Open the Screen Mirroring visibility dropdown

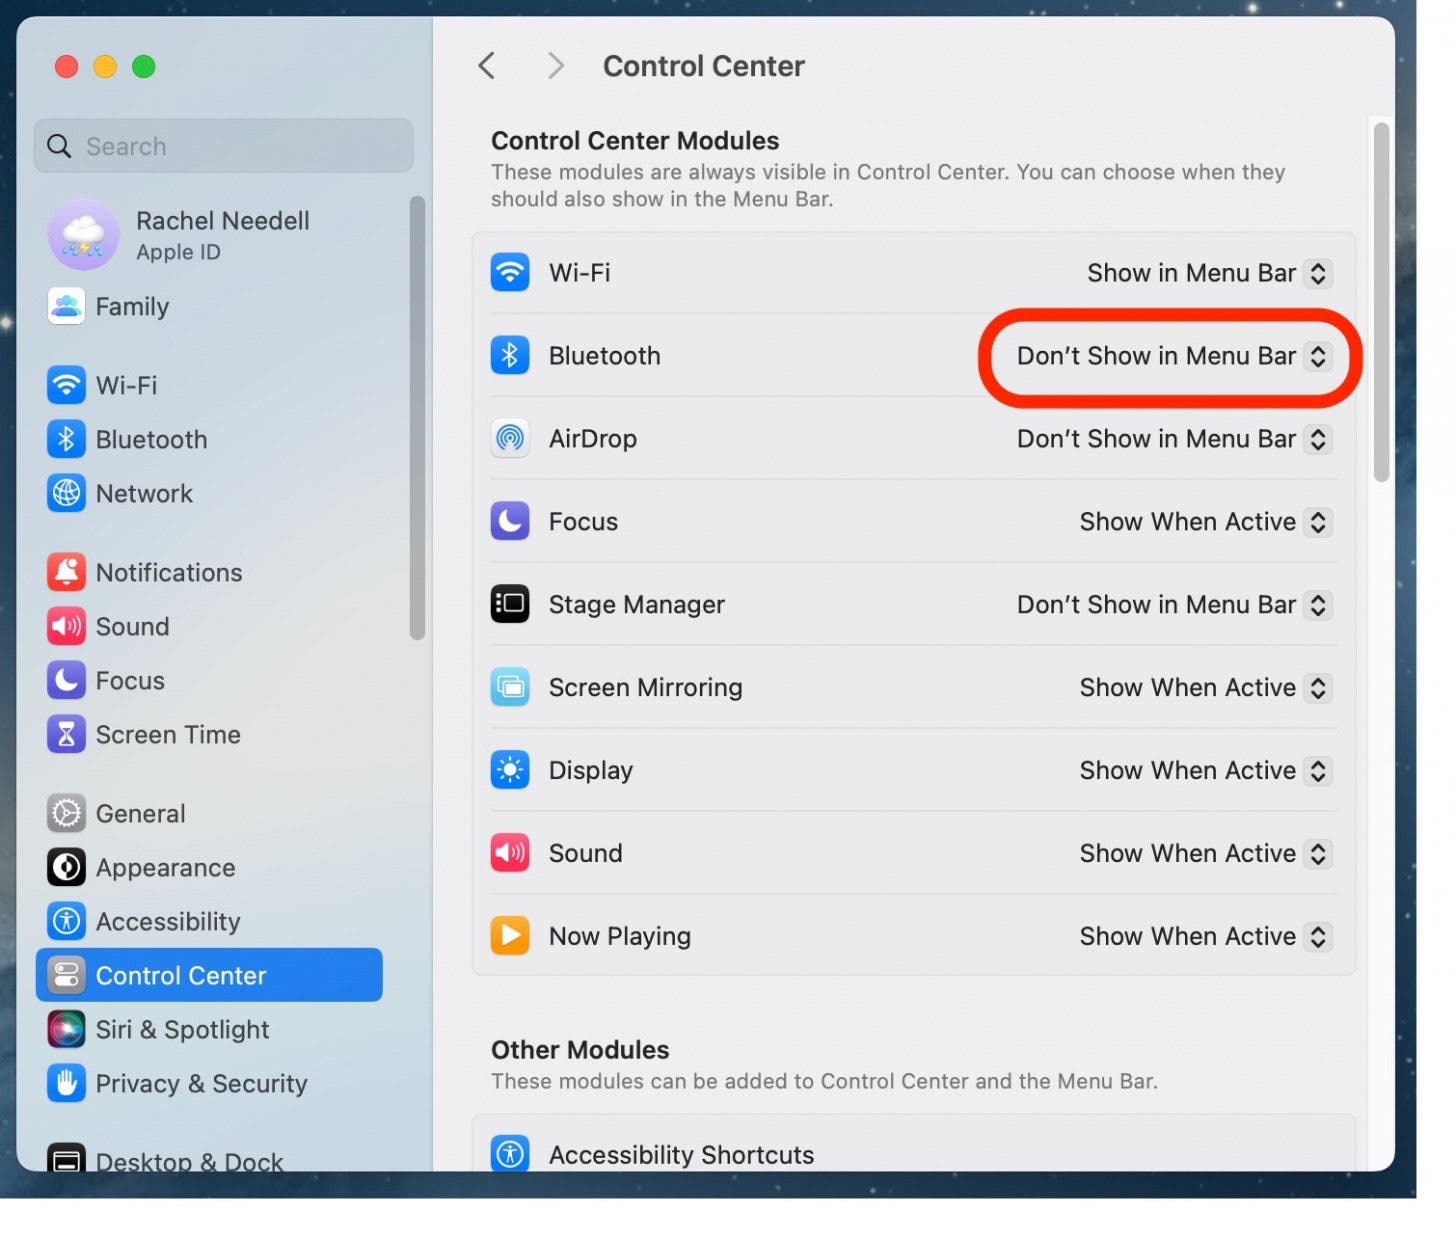(x=1204, y=688)
